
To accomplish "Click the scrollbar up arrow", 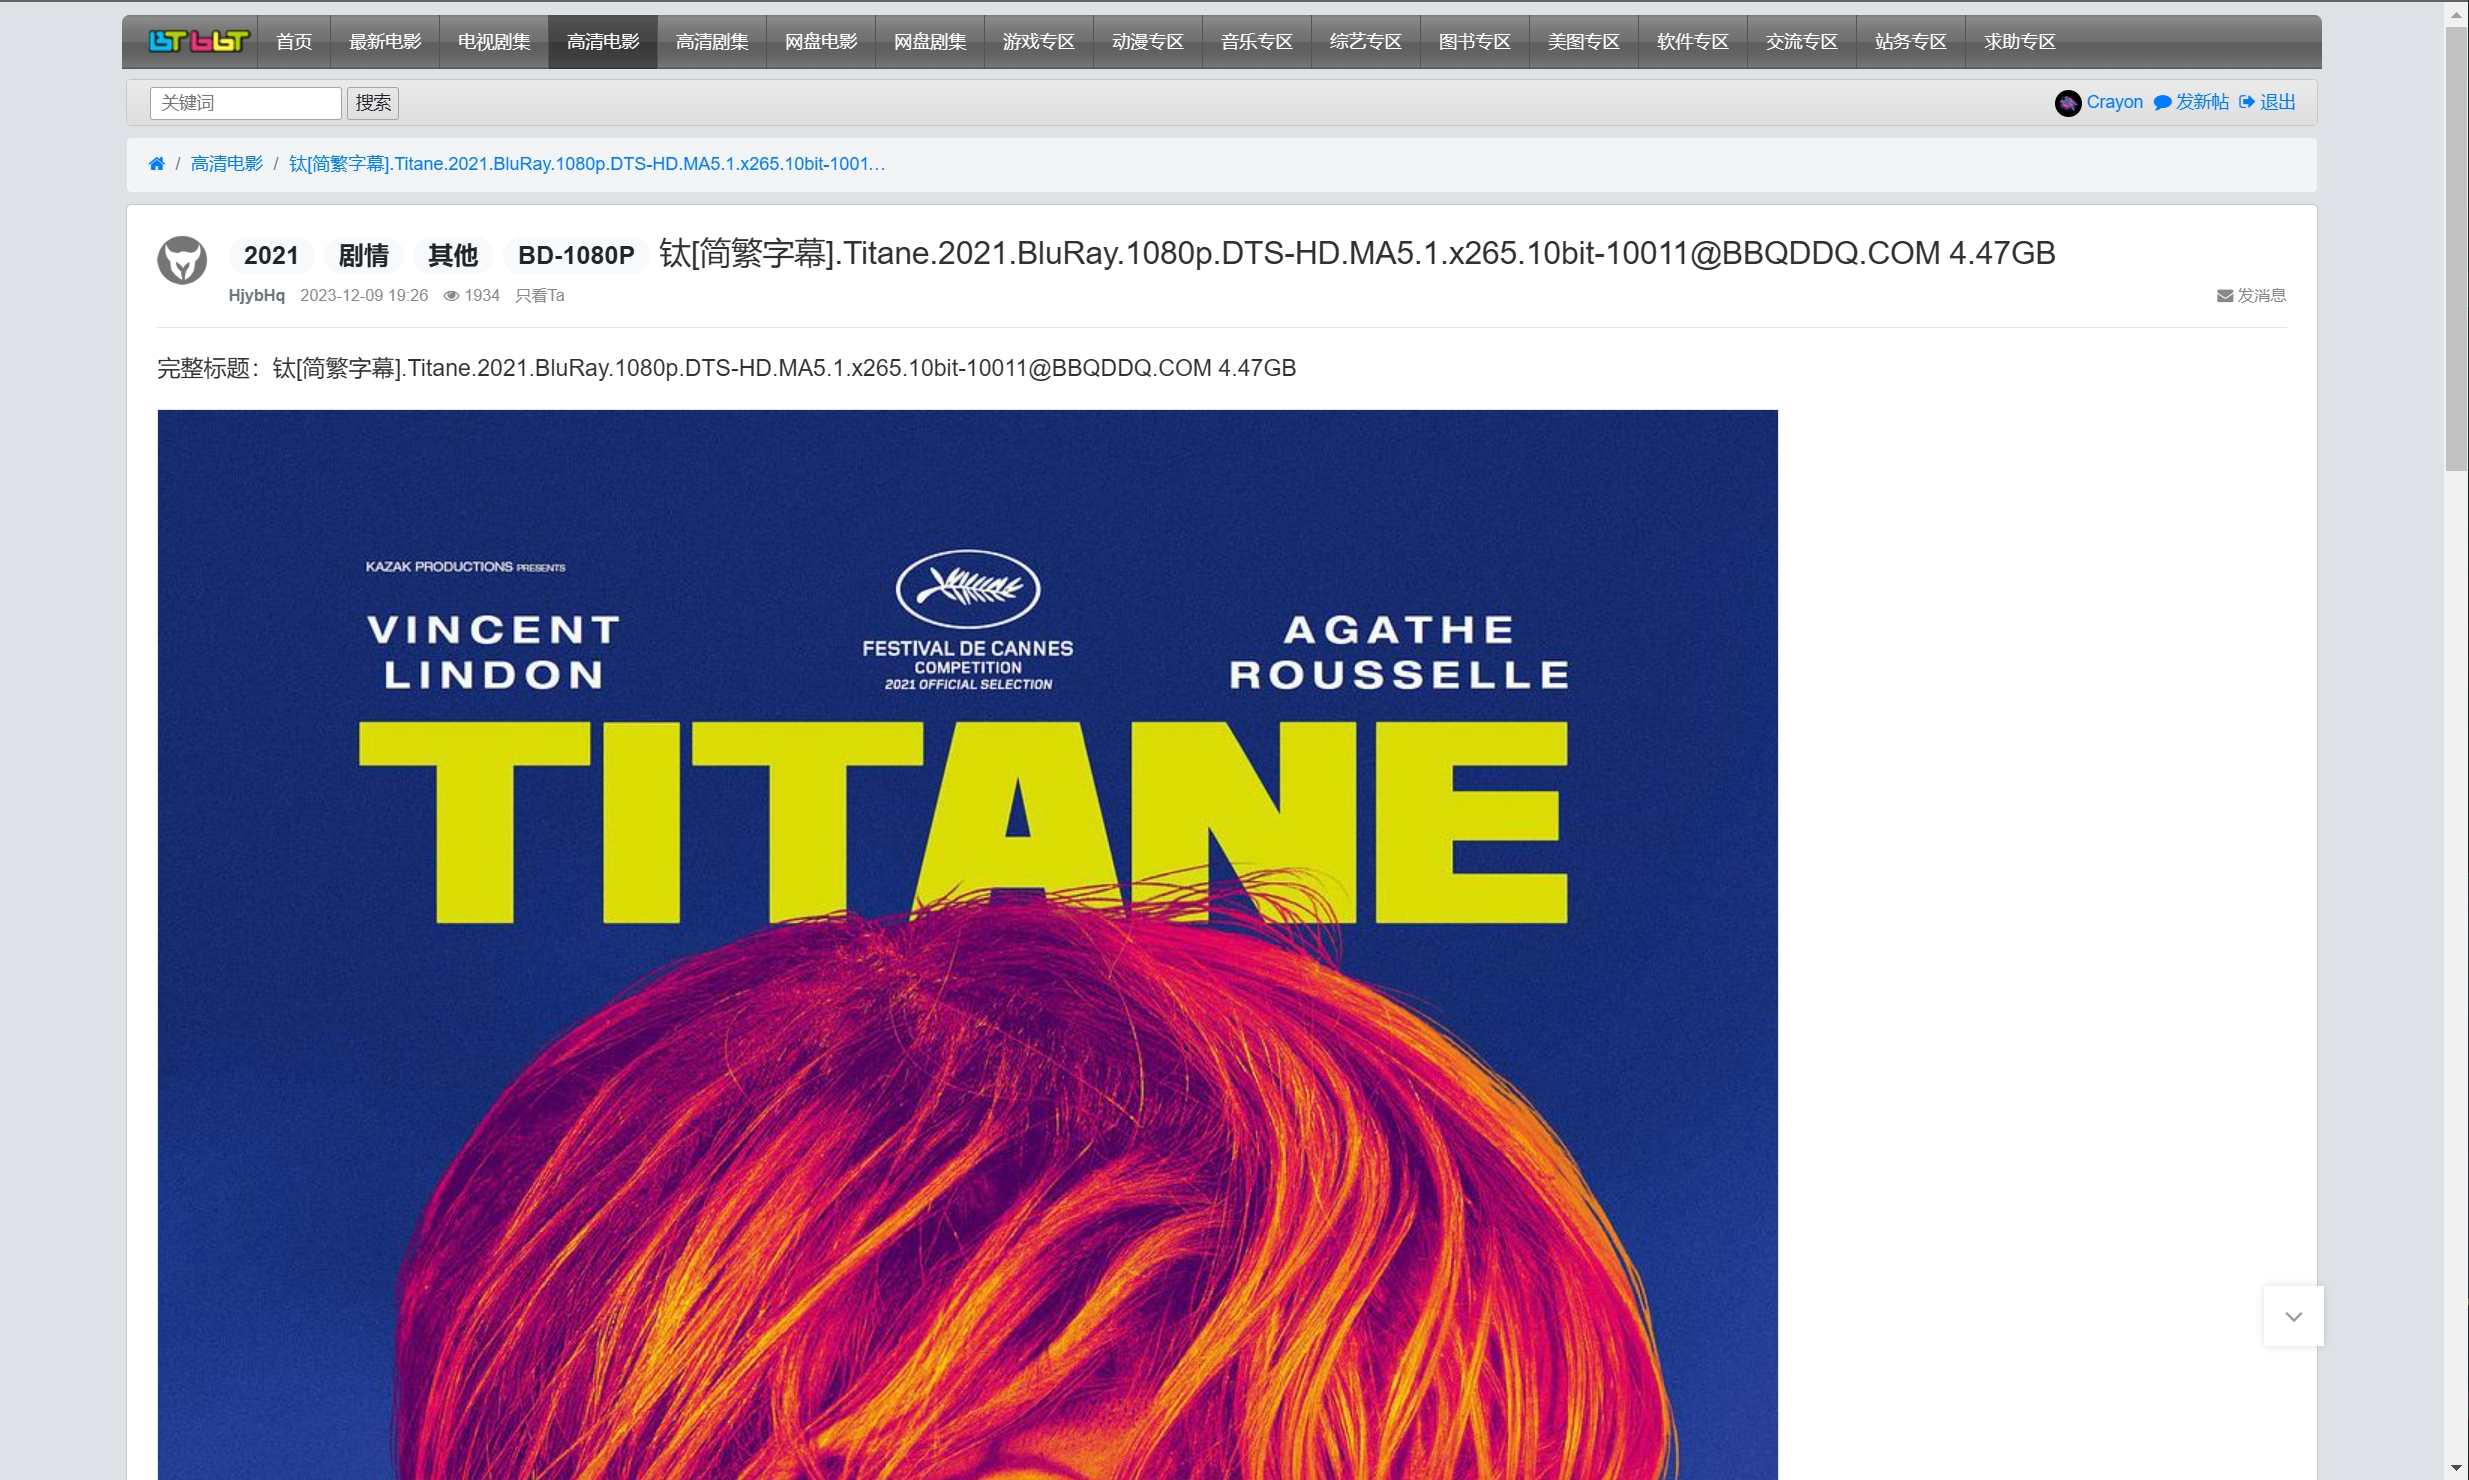I will coord(2456,15).
